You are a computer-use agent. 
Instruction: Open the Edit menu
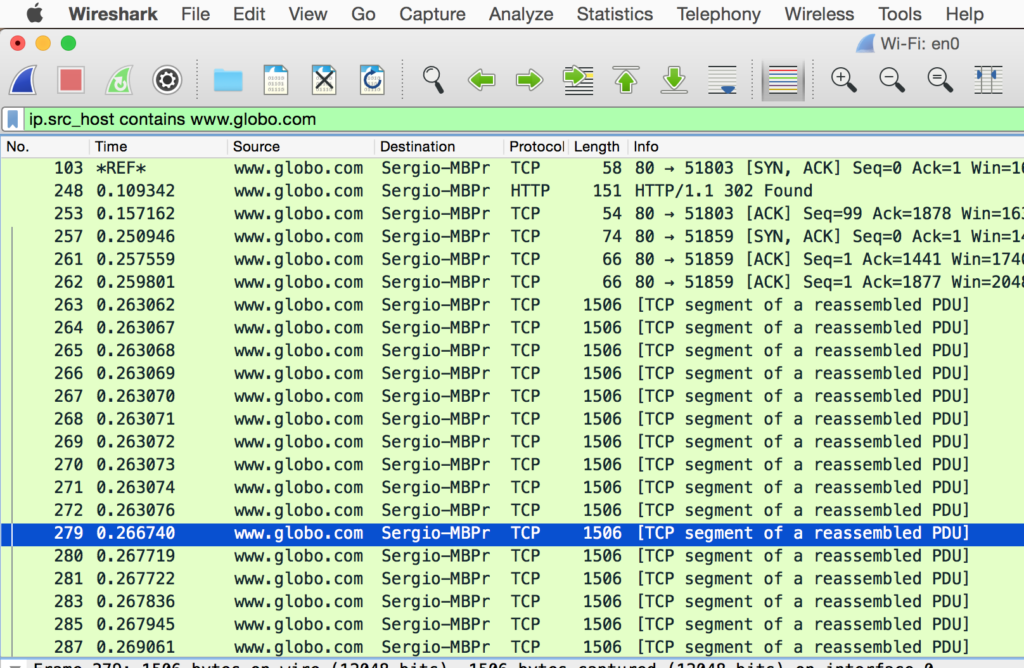249,14
